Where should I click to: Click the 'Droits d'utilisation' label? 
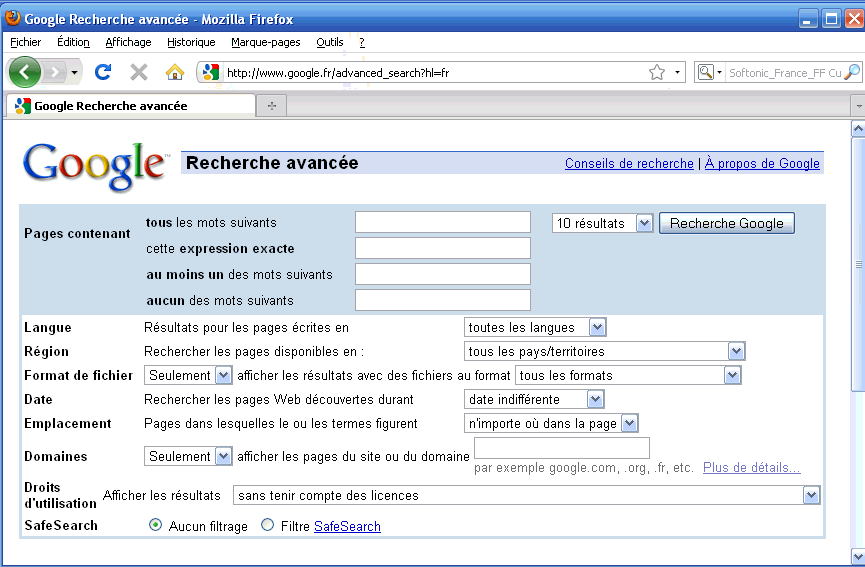60,495
